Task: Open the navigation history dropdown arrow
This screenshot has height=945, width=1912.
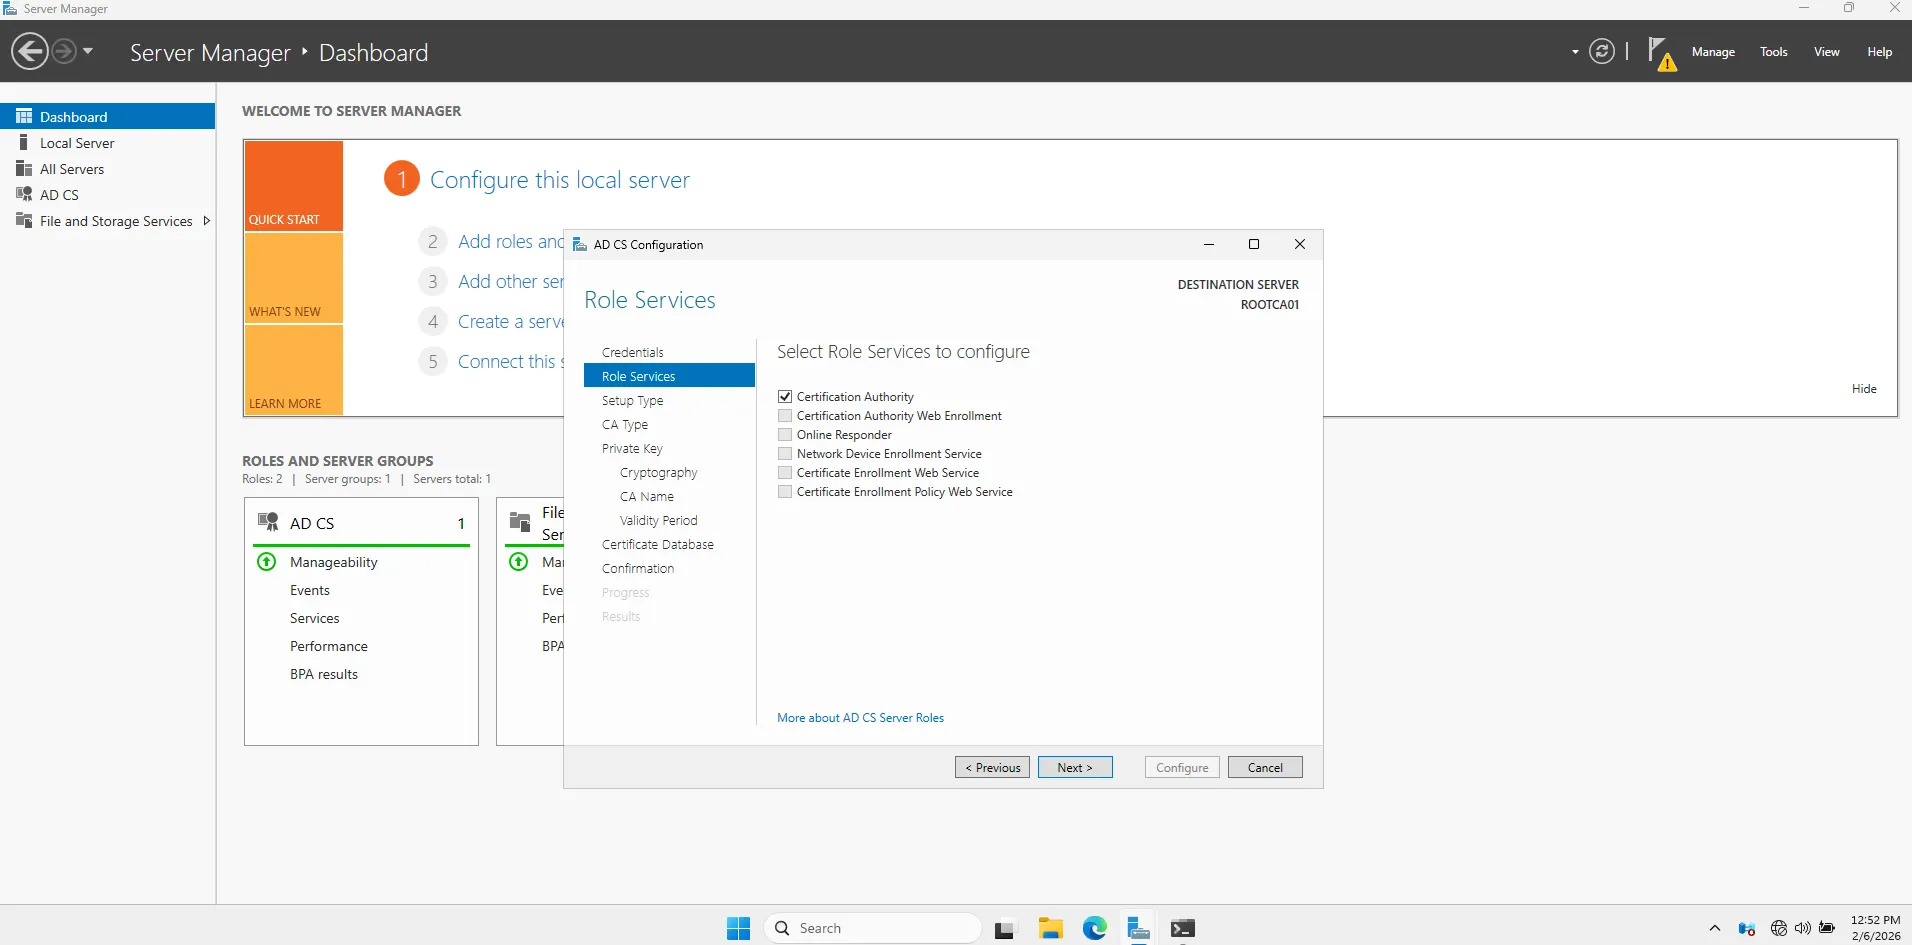Action: click(88, 51)
